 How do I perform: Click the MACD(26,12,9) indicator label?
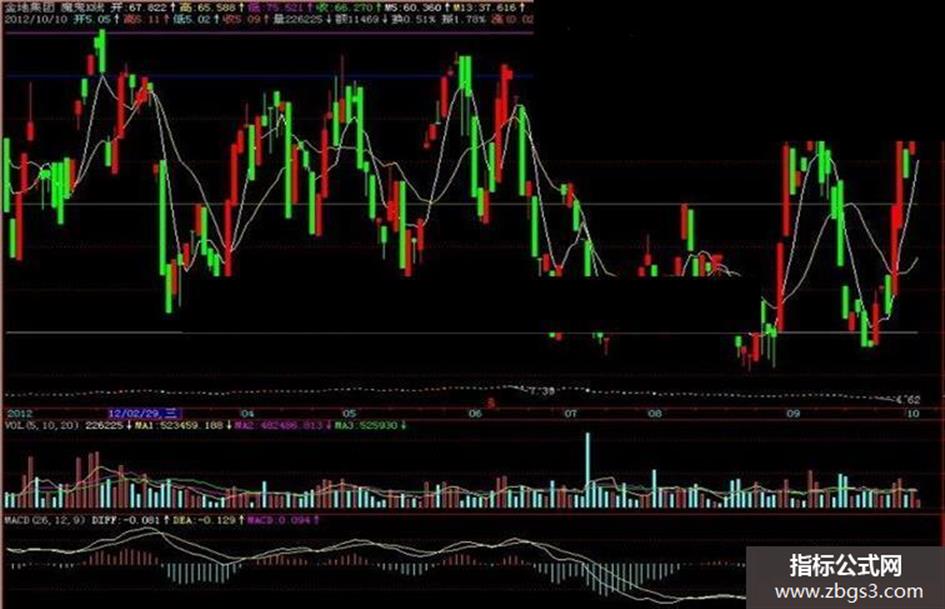click(x=45, y=520)
